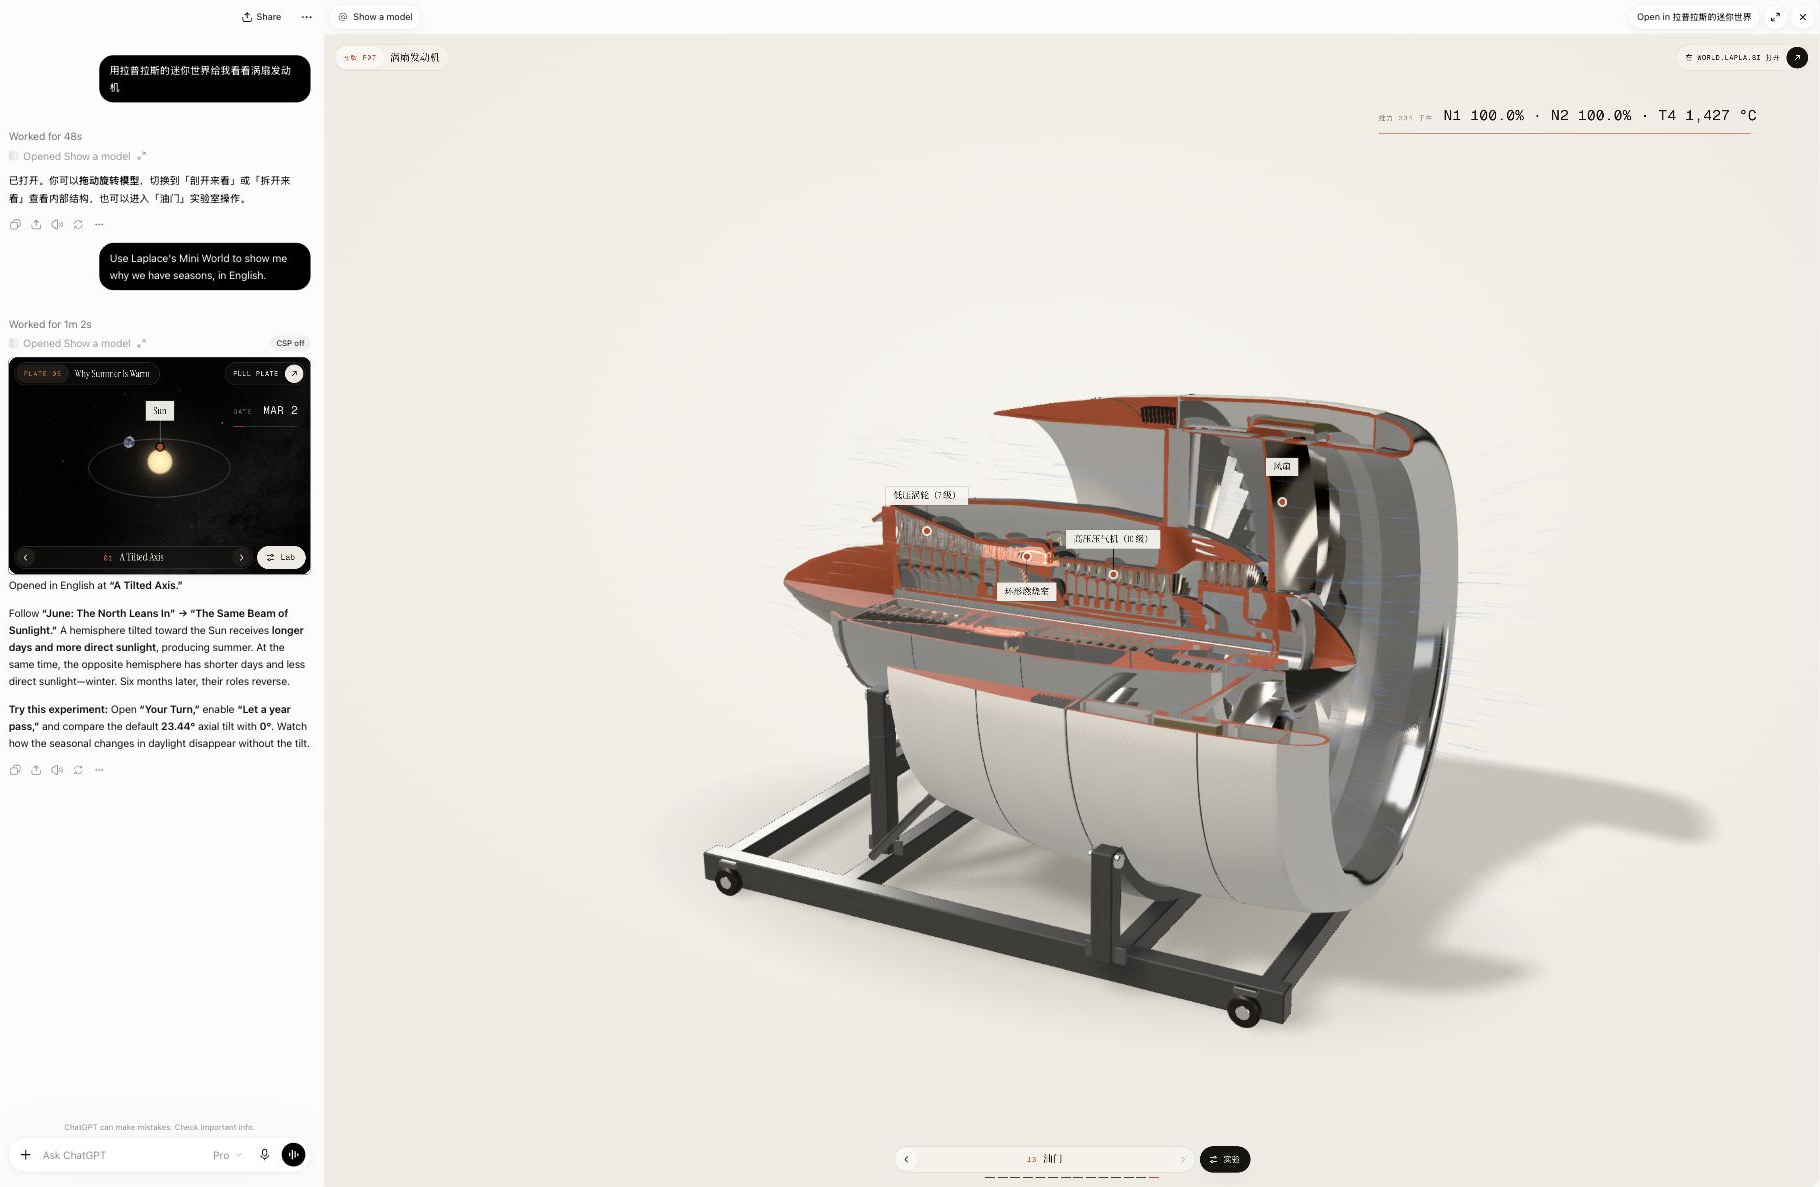Click the 涡扇发动机 plate title pill
Viewport: 1820px width, 1187px height.
click(x=392, y=57)
